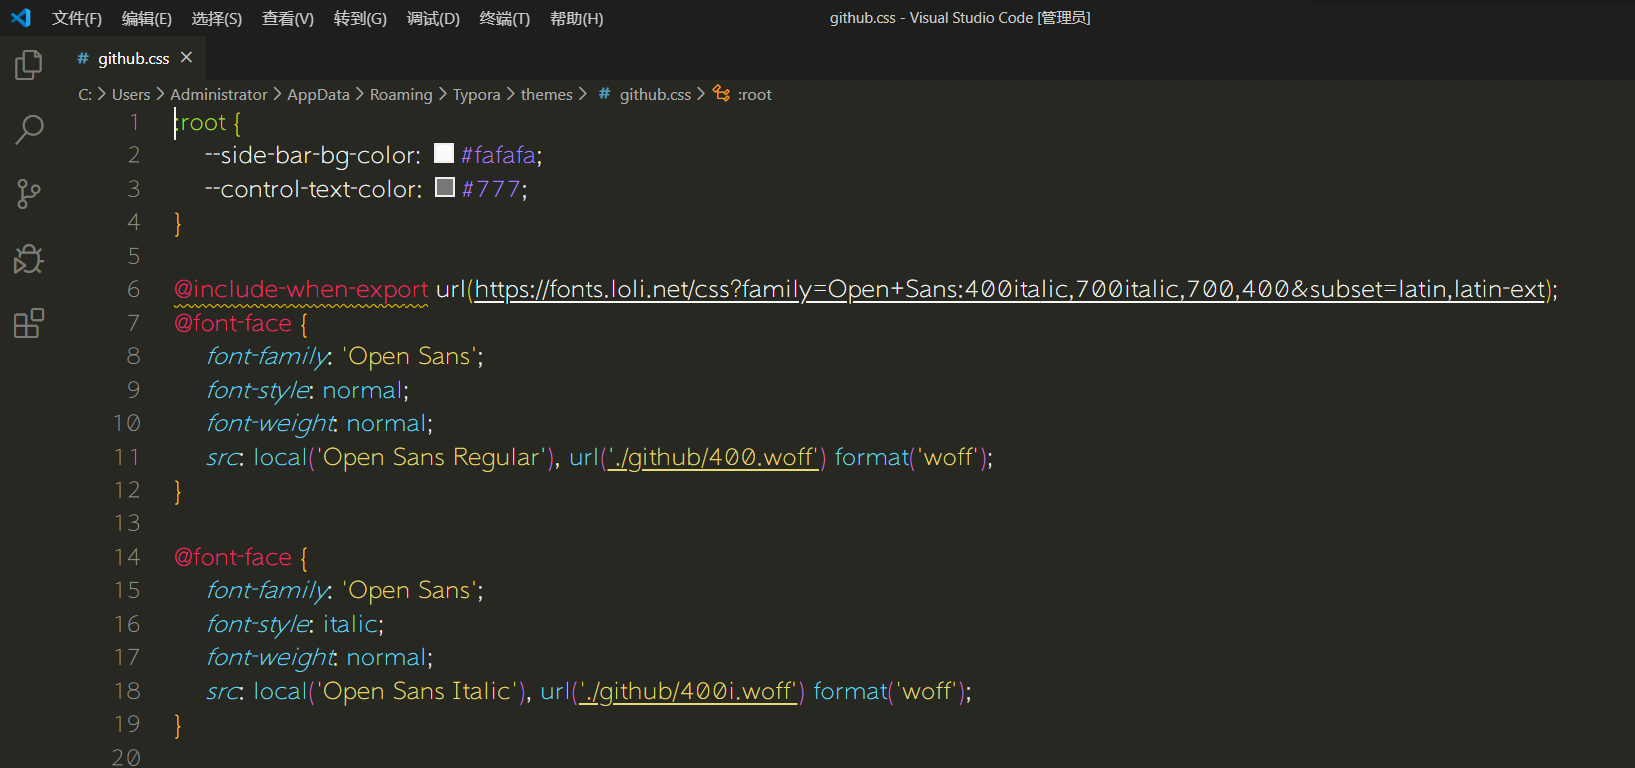Click the :root symbol icon in breadcrumb
Screen dimensions: 1635x768
pos(721,94)
